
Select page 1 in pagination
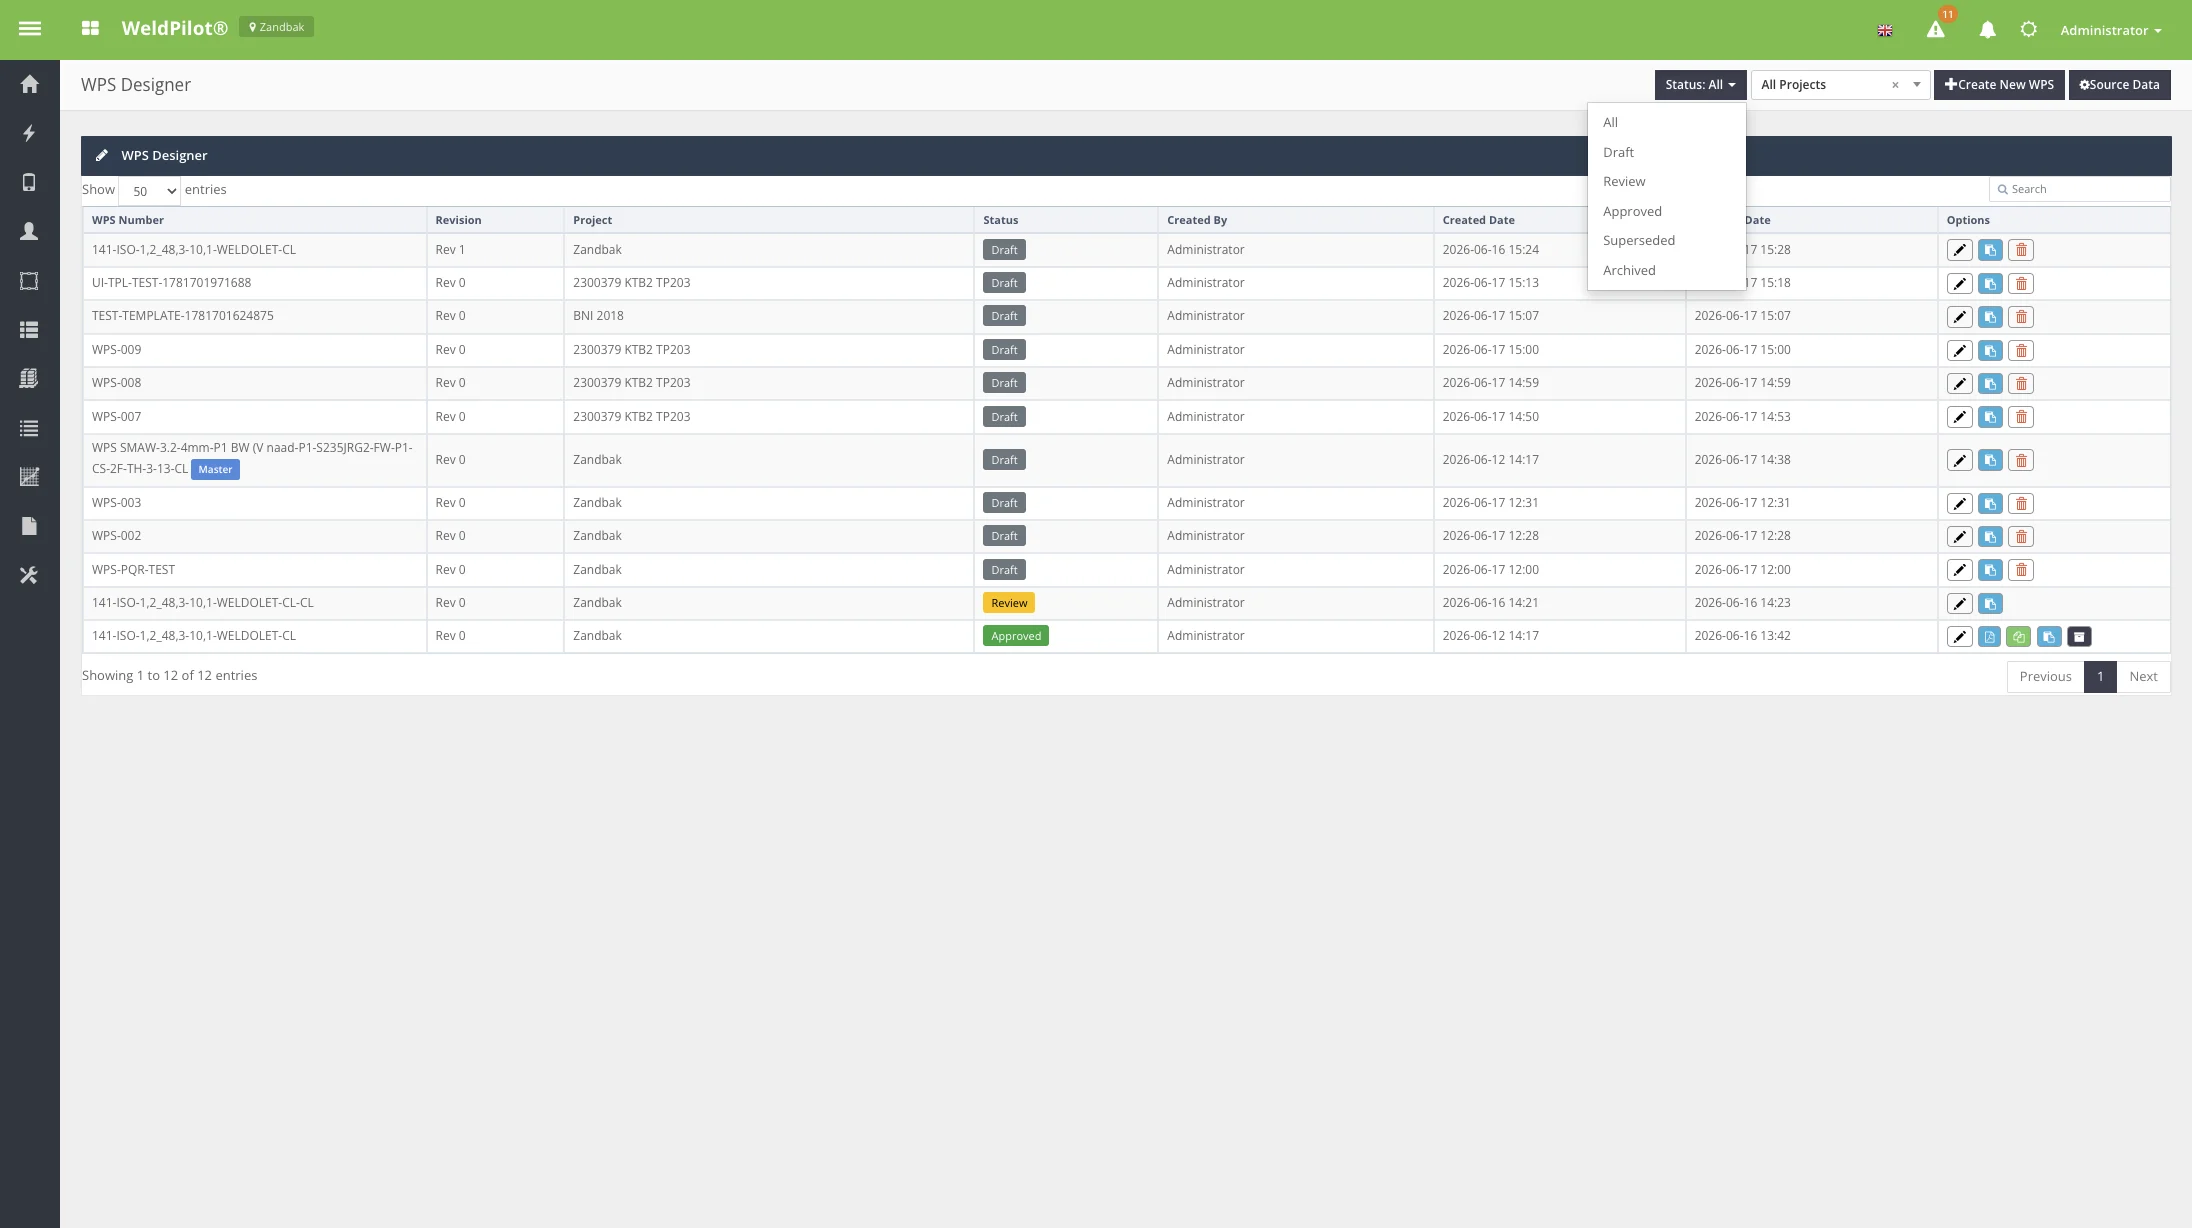2100,677
